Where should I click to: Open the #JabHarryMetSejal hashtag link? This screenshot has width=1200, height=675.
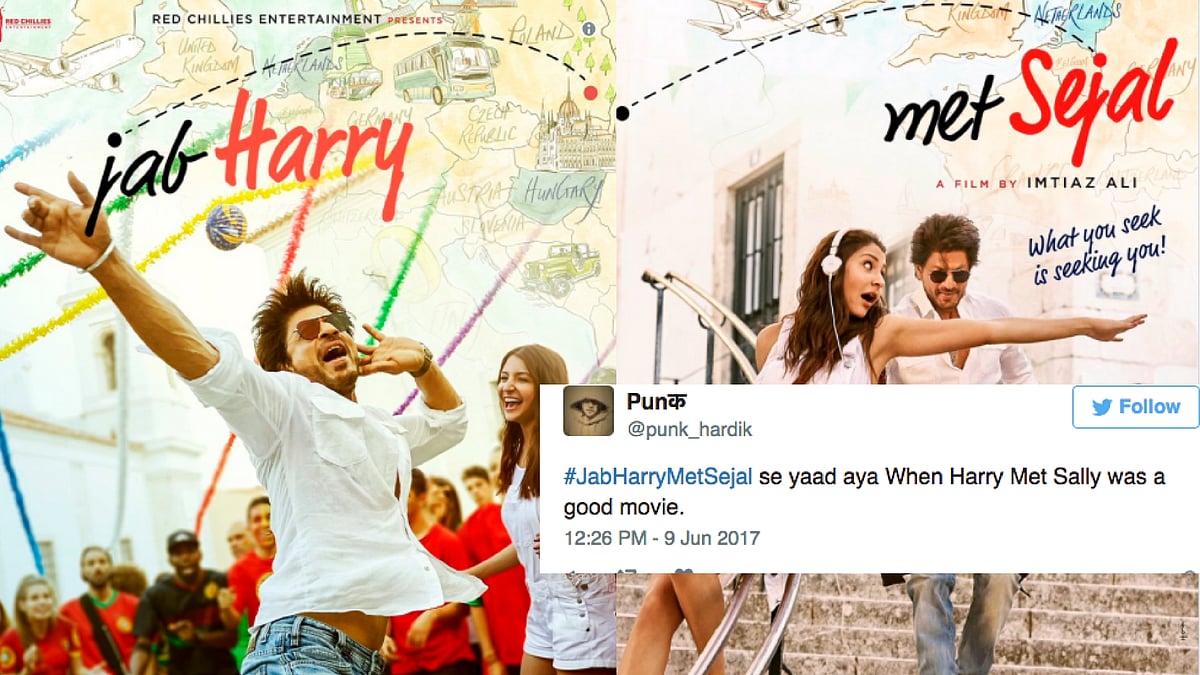click(x=658, y=478)
